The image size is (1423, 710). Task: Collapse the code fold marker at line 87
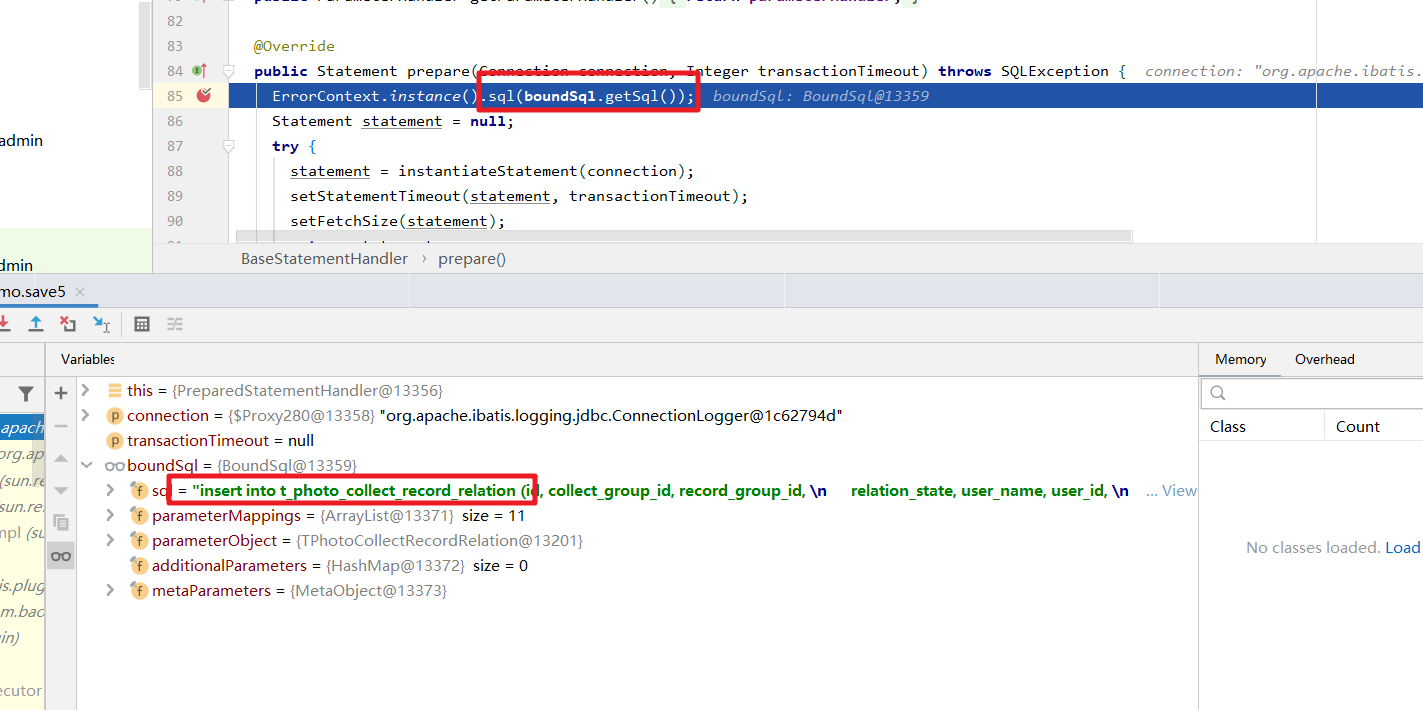[228, 146]
